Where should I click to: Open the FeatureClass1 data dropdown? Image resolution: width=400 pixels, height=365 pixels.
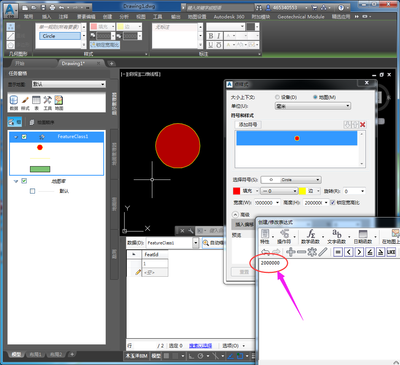pos(196,243)
